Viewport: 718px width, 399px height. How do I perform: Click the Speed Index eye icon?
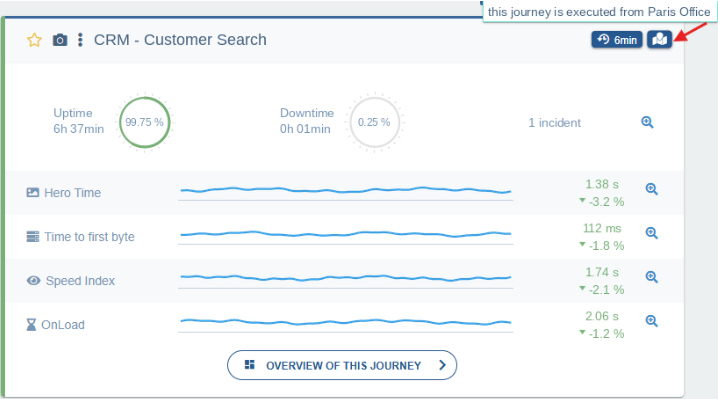coord(33,280)
